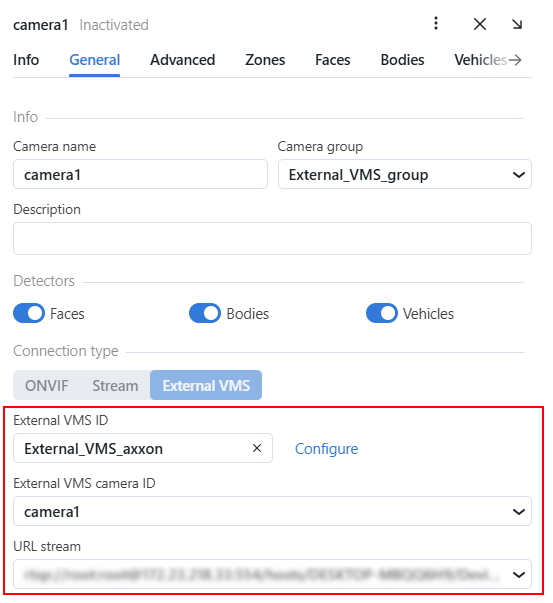The height and width of the screenshot is (603, 553).
Task: Disable the Bodies detector switch
Action: click(x=205, y=313)
